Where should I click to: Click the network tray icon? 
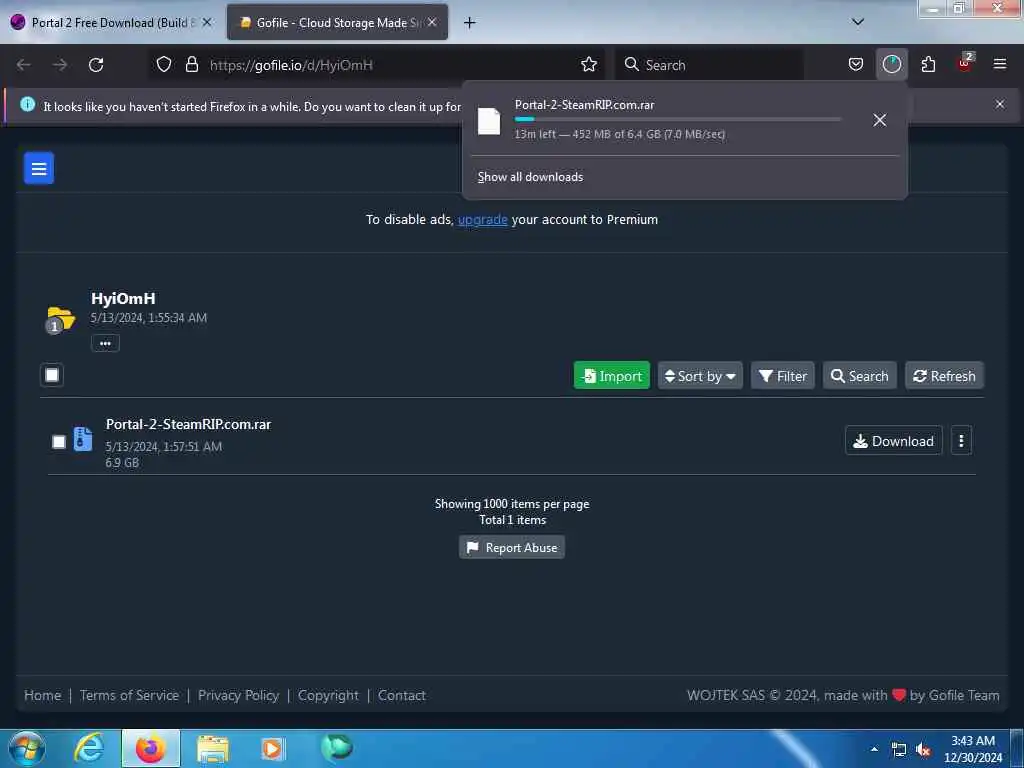point(899,749)
